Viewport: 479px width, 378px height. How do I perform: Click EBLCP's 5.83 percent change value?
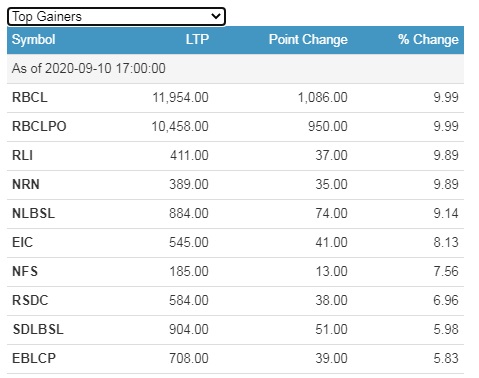(446, 358)
